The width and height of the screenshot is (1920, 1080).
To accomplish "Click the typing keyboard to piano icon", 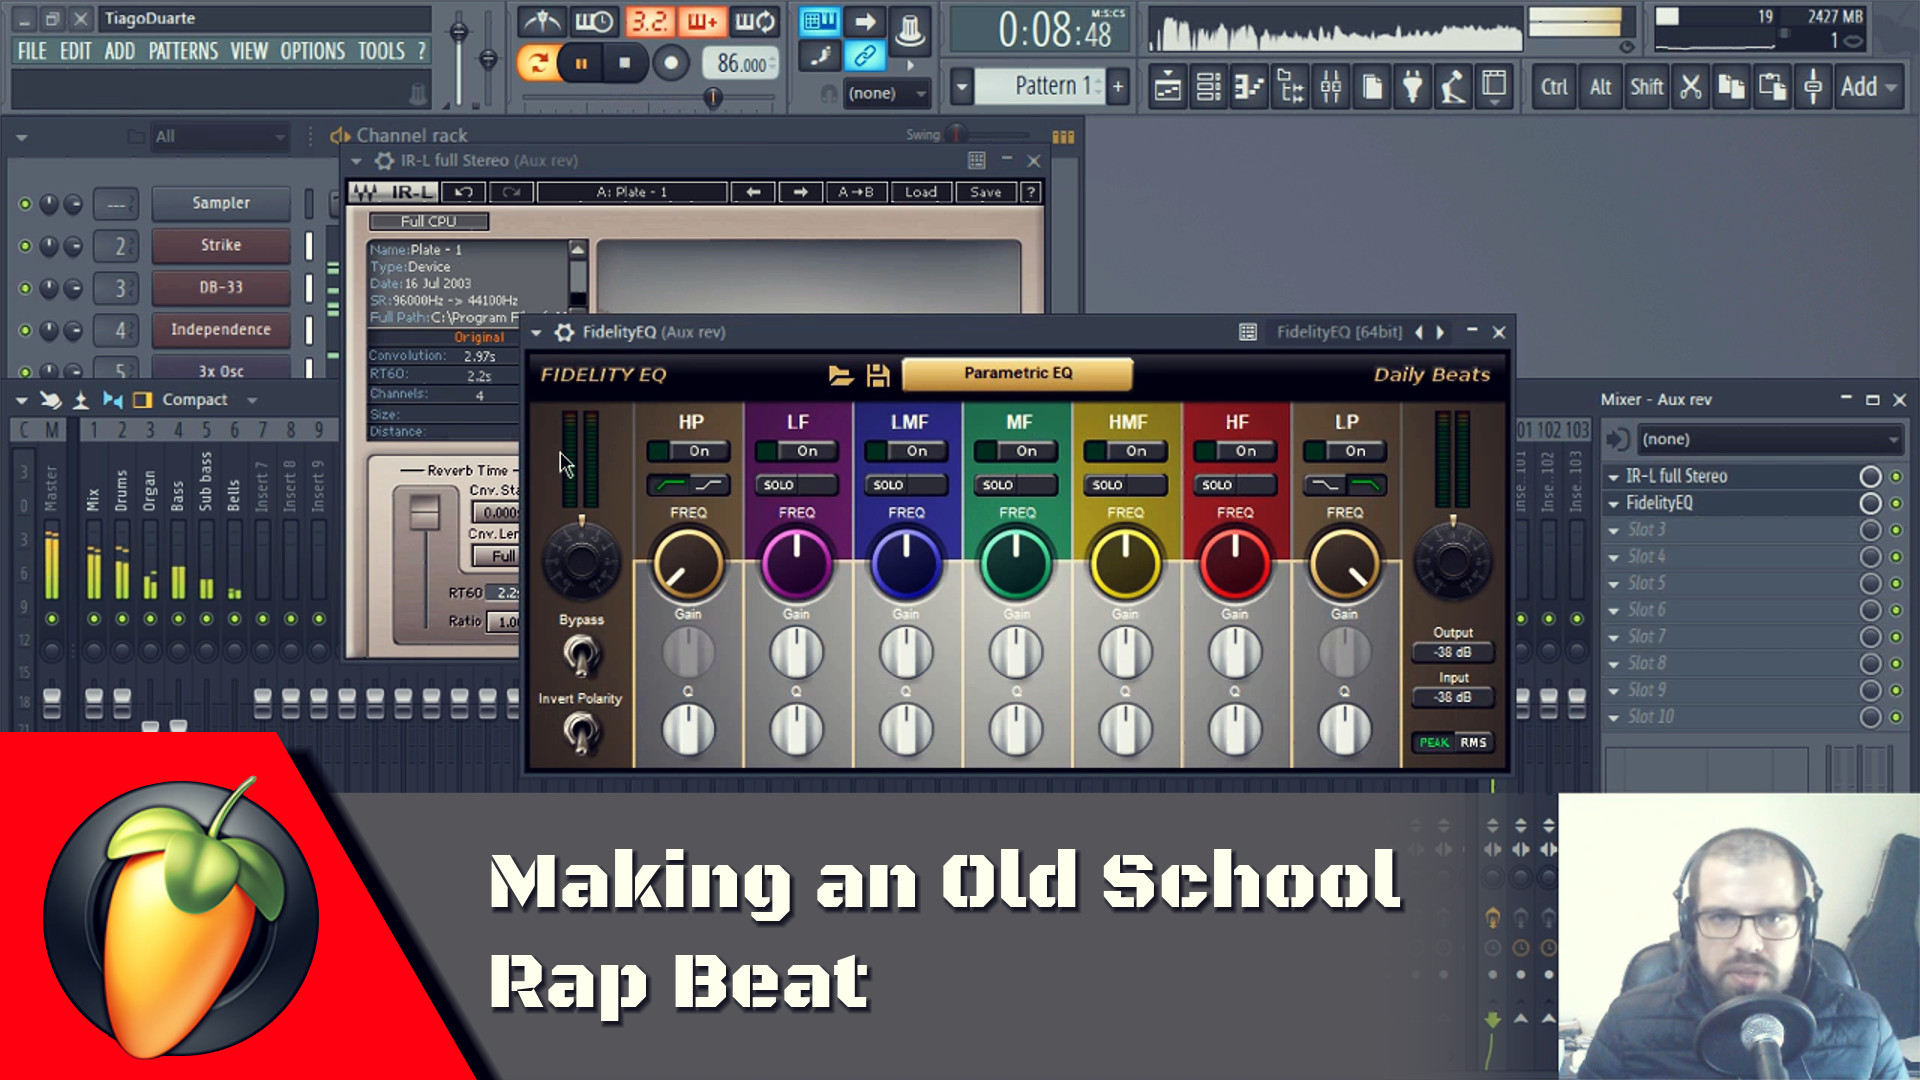I will click(819, 21).
